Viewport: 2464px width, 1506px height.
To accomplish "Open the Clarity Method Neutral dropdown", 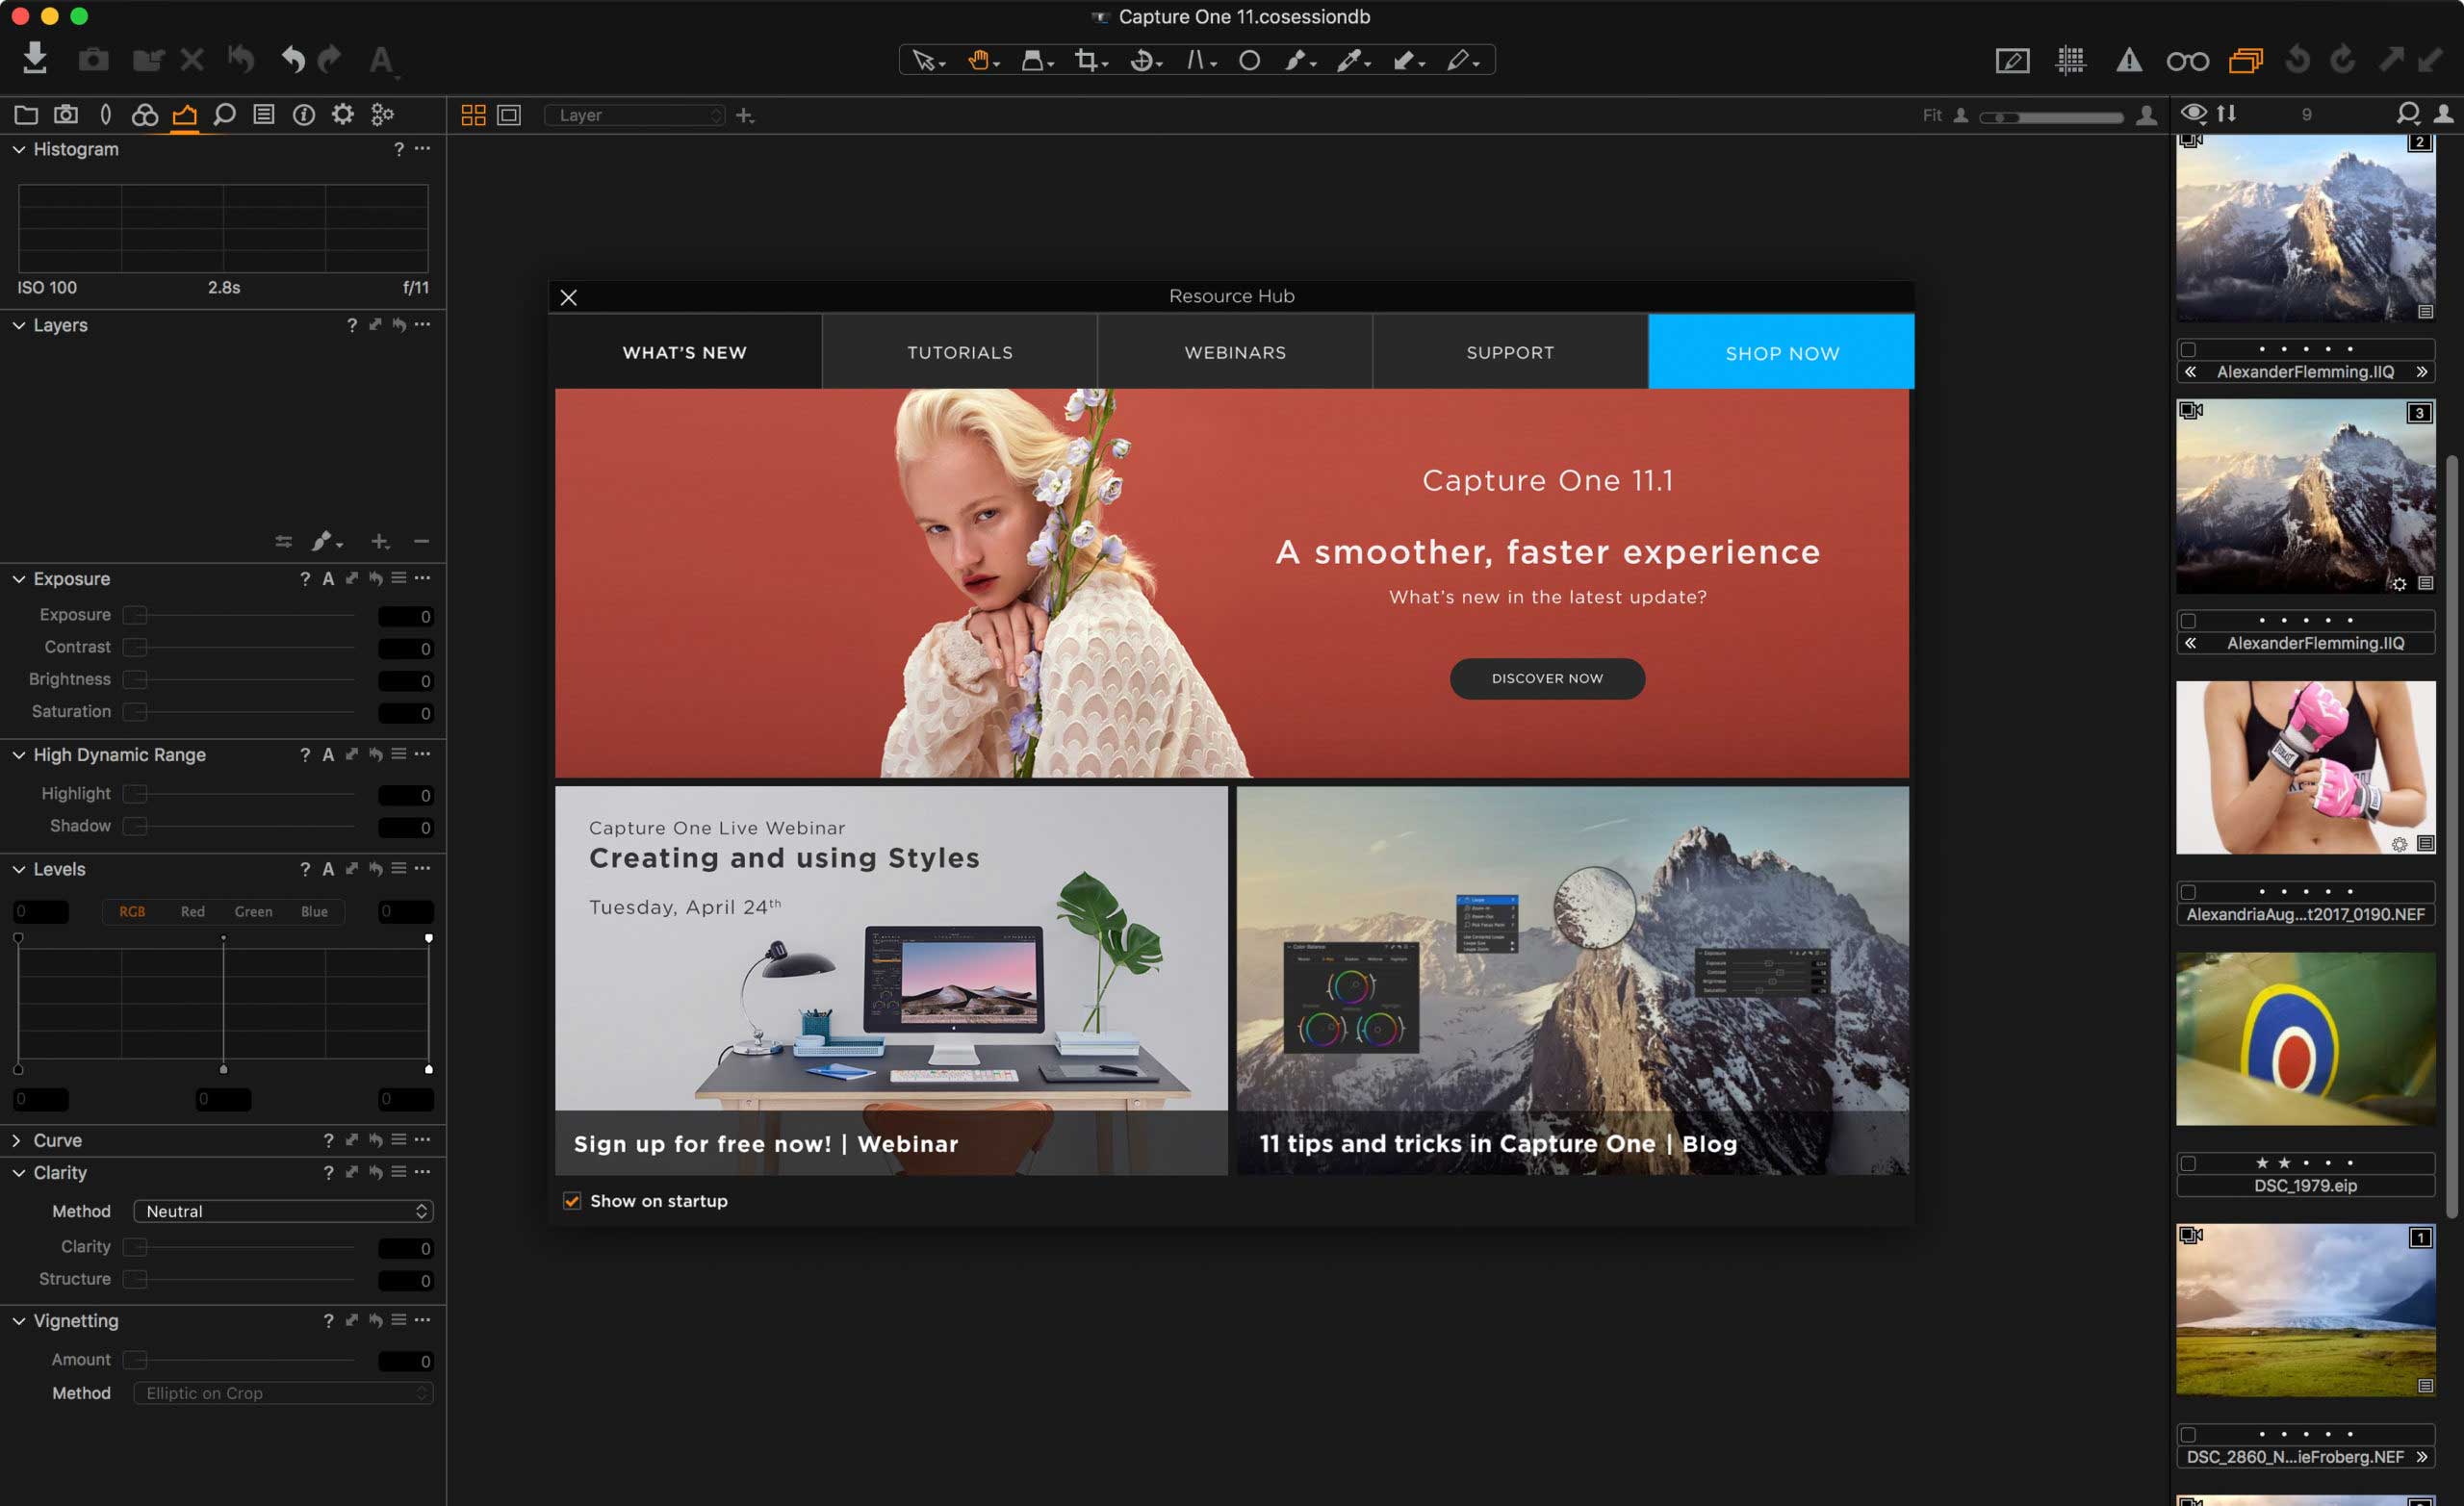I will (283, 1211).
